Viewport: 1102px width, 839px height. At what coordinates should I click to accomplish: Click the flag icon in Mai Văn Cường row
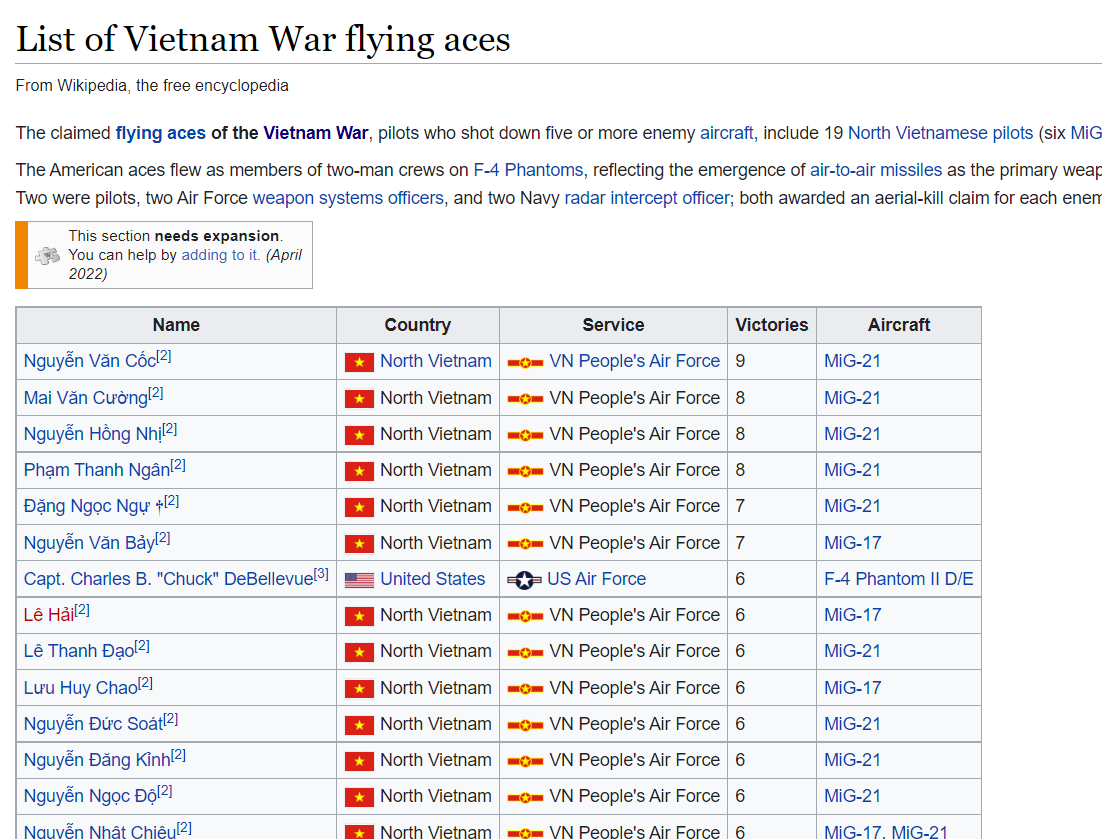pyautogui.click(x=359, y=399)
